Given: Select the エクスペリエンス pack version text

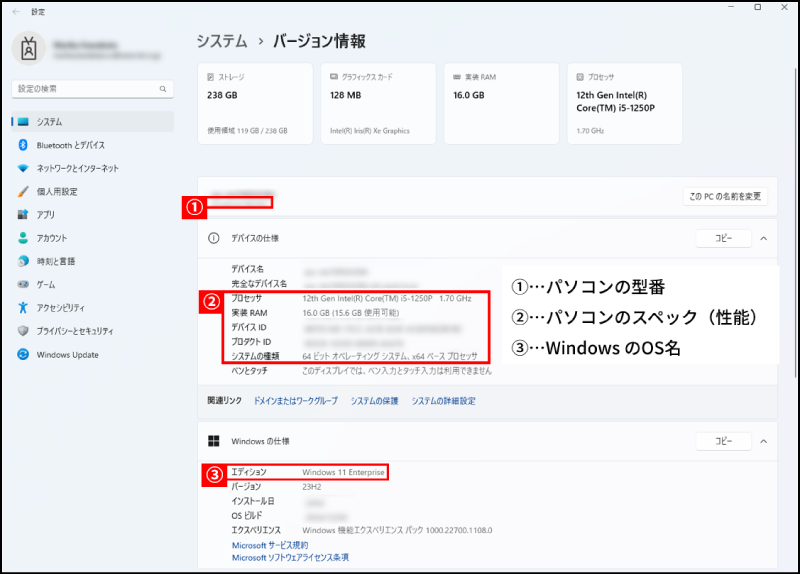Looking at the screenshot, I should pos(397,530).
